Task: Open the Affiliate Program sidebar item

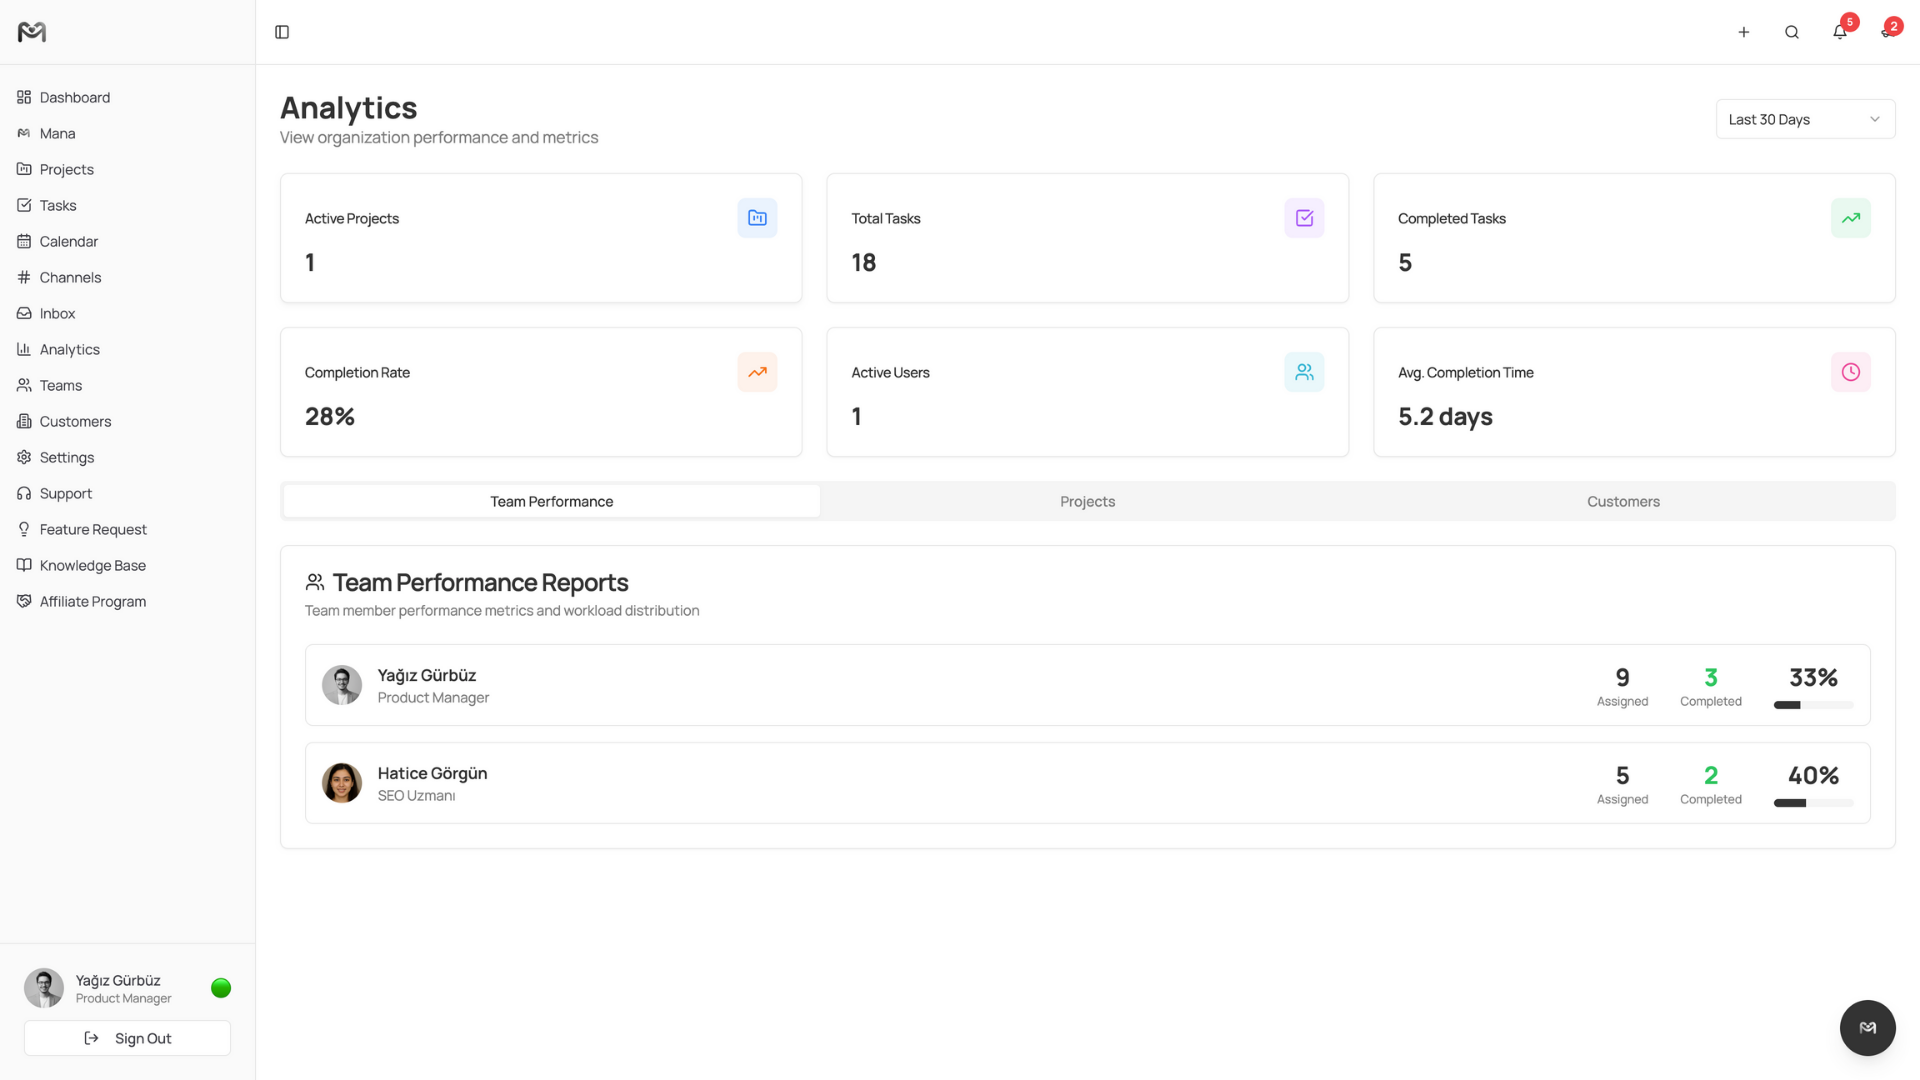Action: point(92,601)
